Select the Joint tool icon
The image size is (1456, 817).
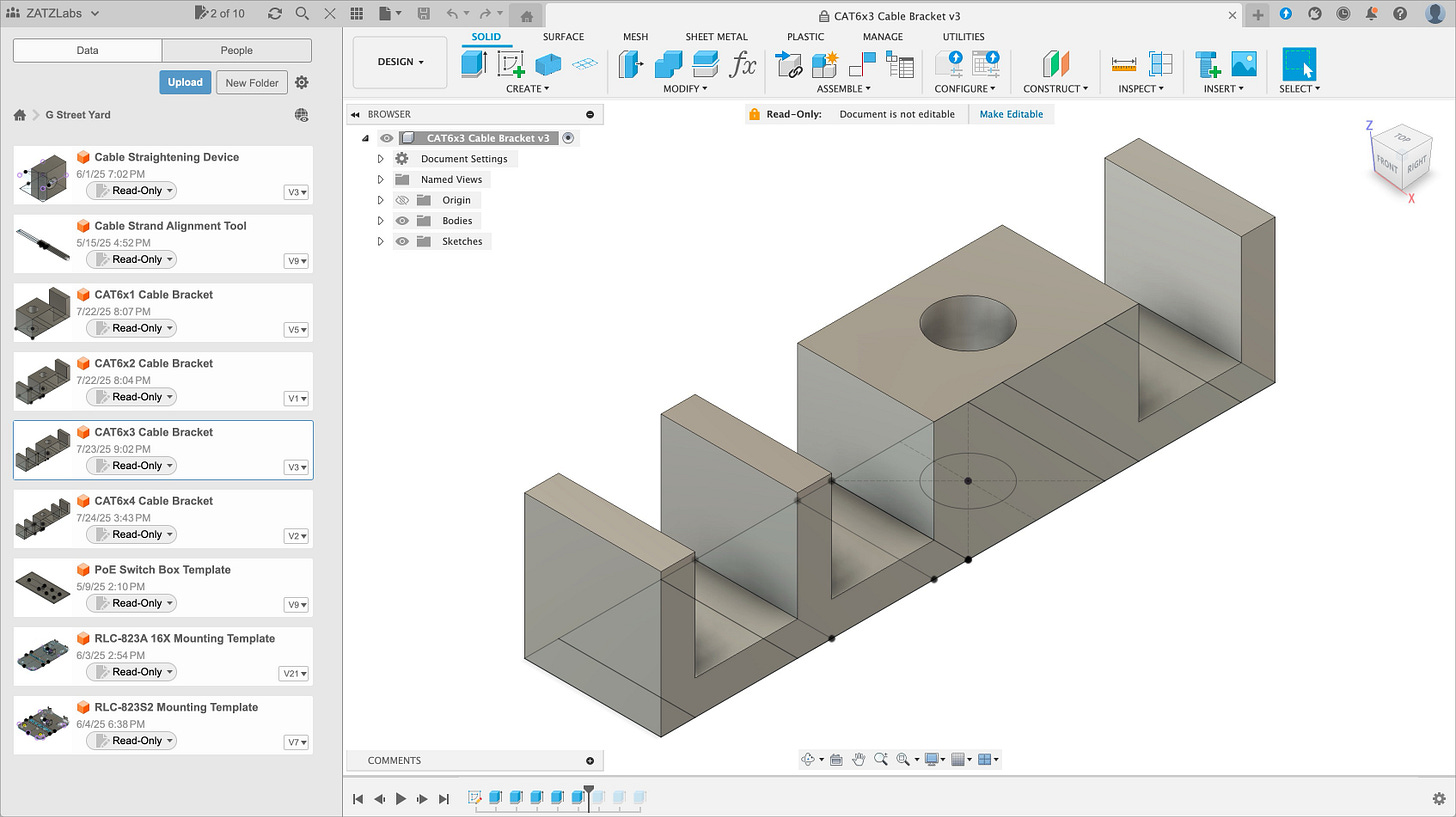(862, 64)
